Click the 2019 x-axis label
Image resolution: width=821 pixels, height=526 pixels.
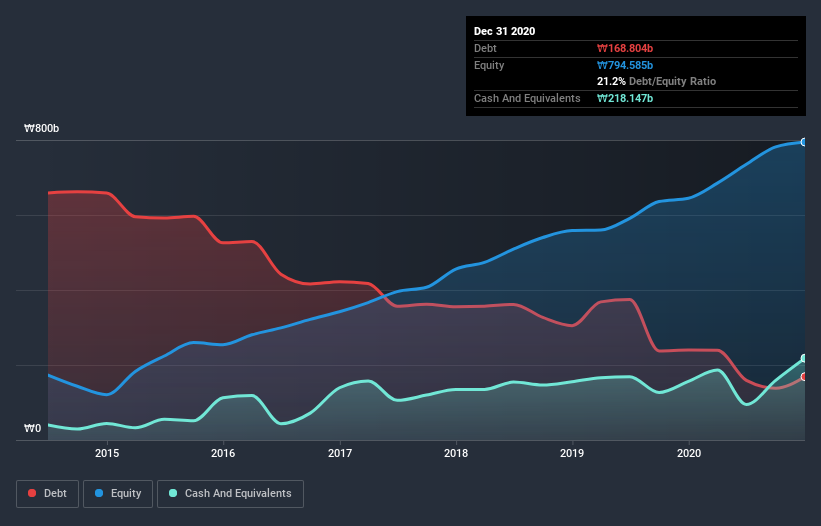[x=572, y=453]
